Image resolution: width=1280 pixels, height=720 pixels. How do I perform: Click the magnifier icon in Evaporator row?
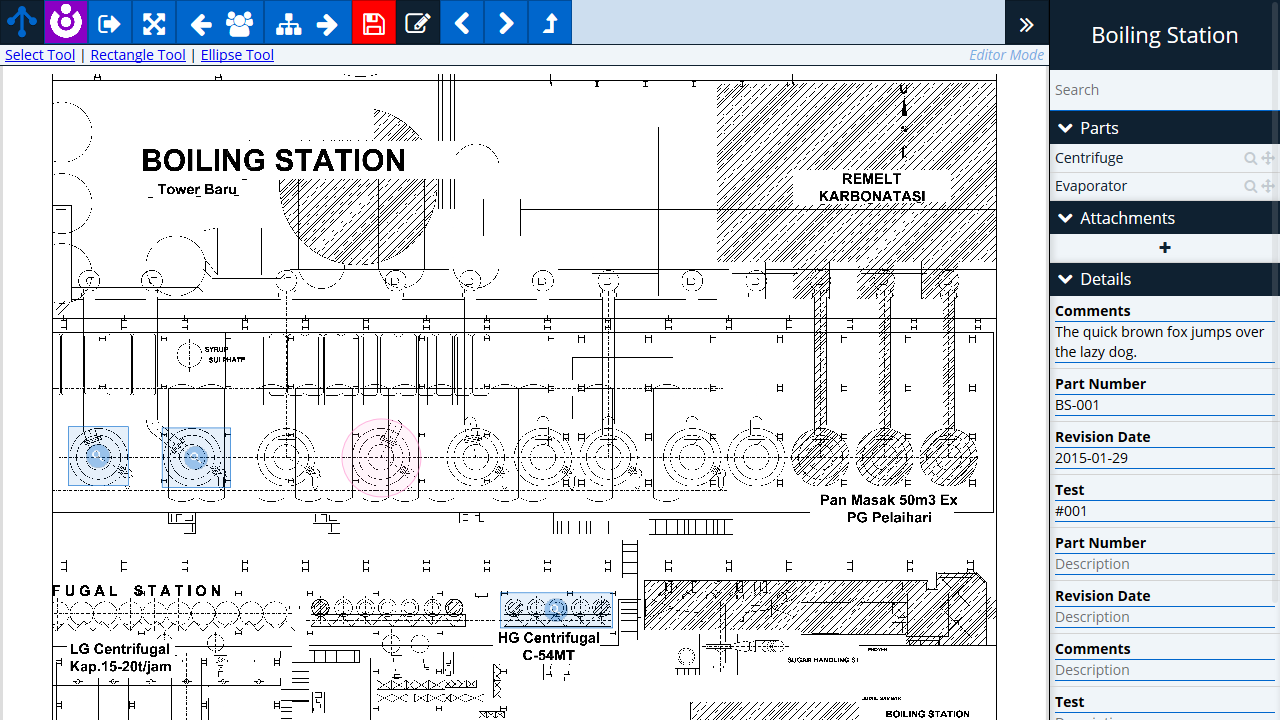(x=1250, y=186)
